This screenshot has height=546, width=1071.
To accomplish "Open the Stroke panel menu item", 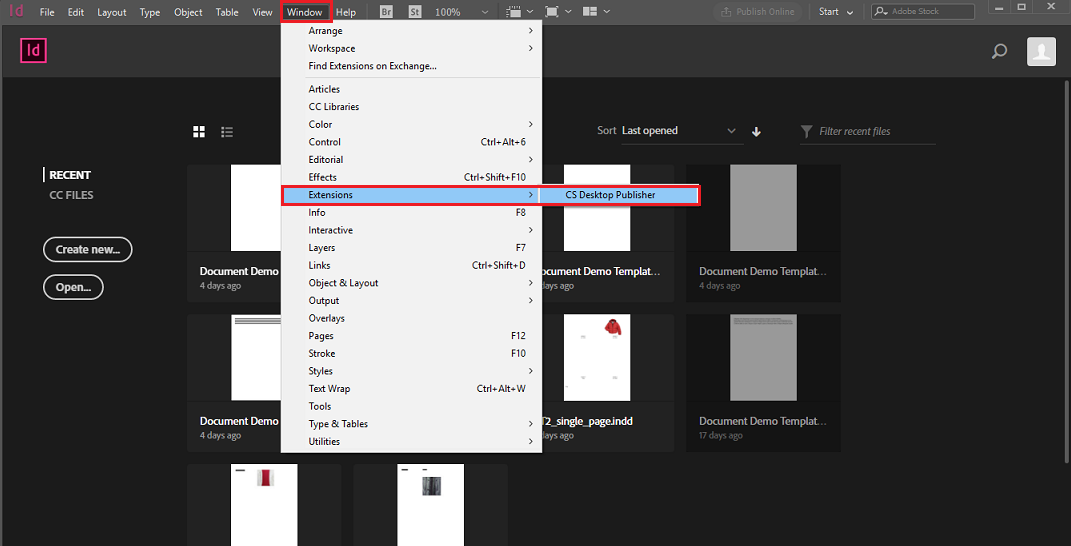I will (x=411, y=353).
